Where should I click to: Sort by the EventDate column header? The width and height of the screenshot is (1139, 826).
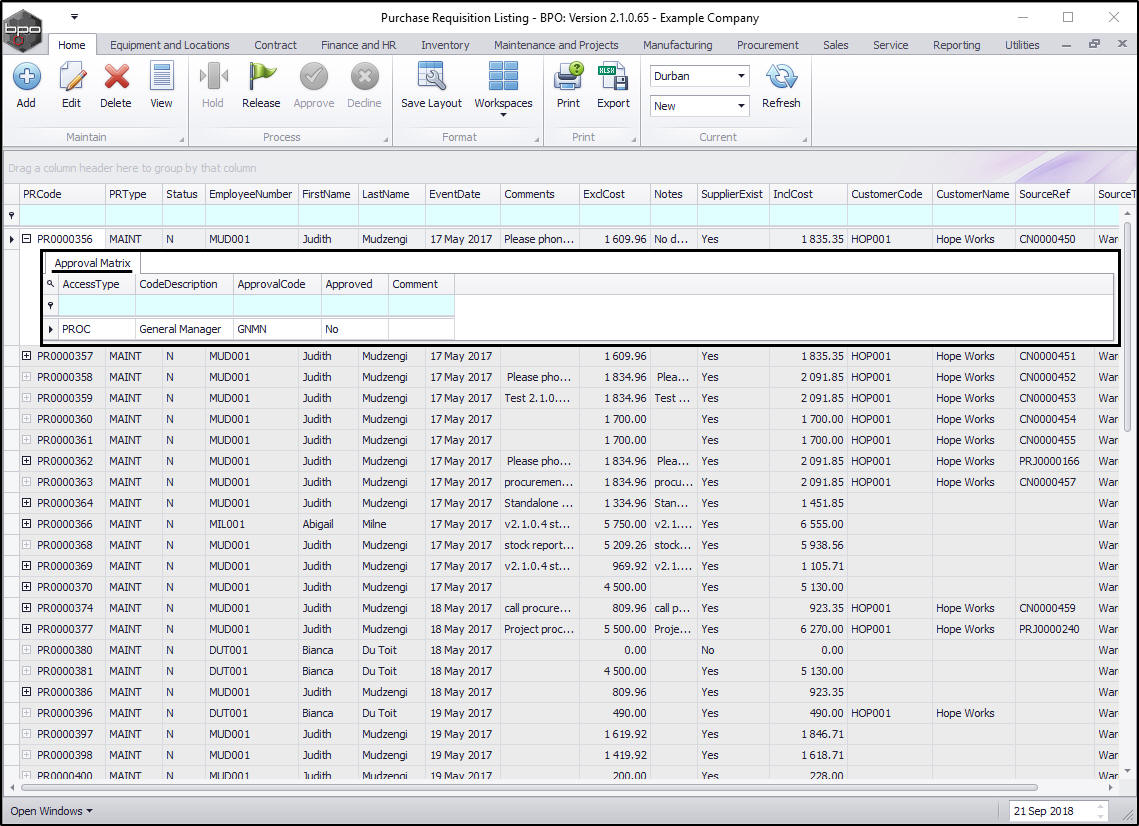click(455, 194)
